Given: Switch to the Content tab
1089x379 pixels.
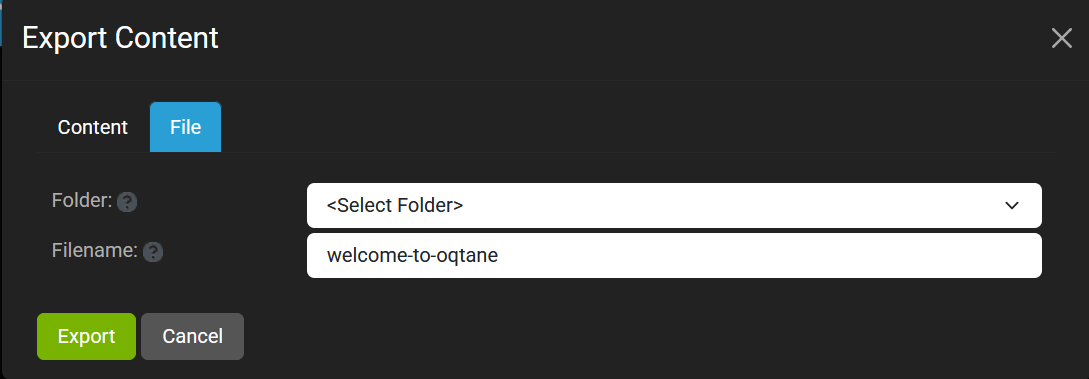Looking at the screenshot, I should [x=92, y=127].
